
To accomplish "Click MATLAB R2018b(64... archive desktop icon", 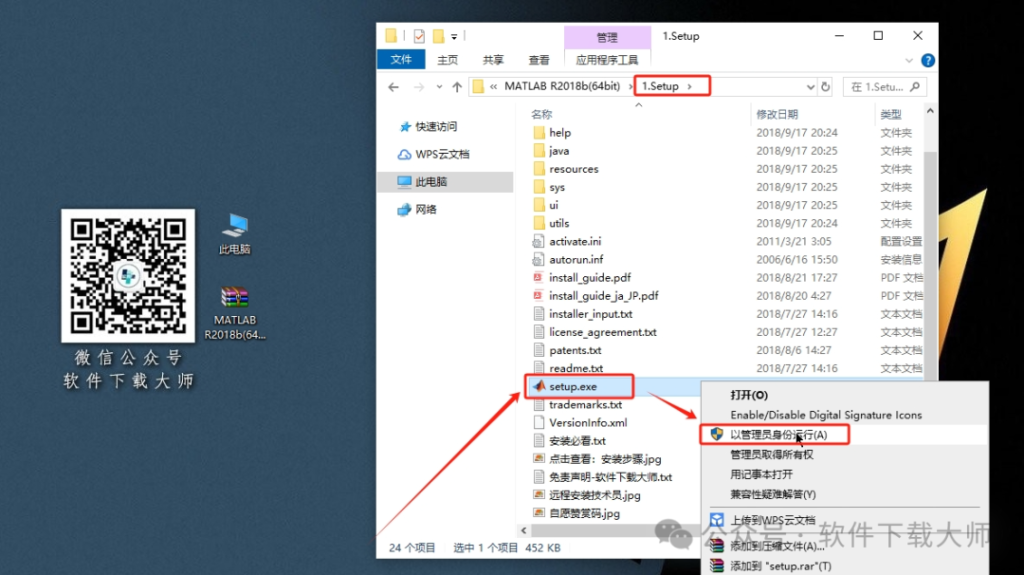I will 235,314.
